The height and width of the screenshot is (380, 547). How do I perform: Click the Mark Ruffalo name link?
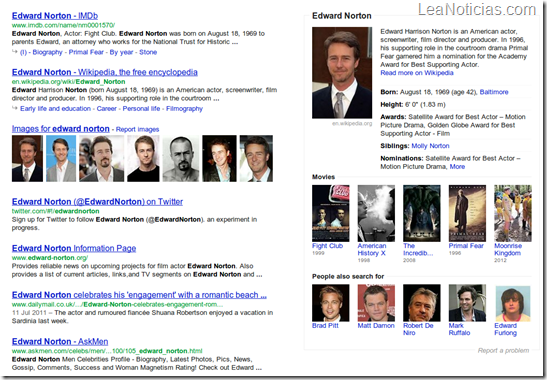459,329
